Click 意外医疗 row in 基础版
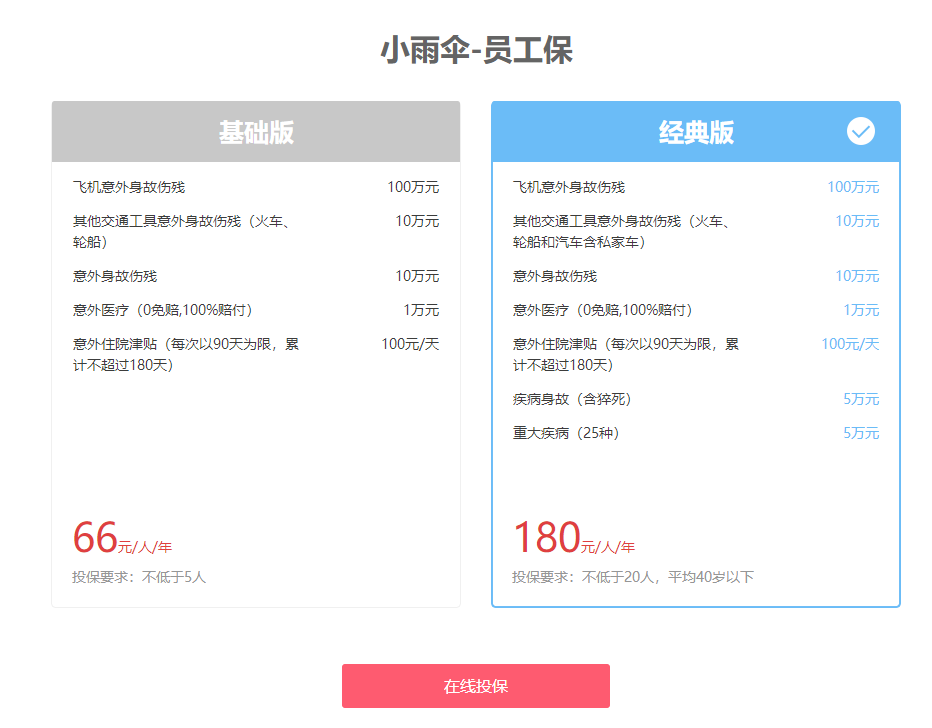This screenshot has height=728, width=932. (256, 310)
